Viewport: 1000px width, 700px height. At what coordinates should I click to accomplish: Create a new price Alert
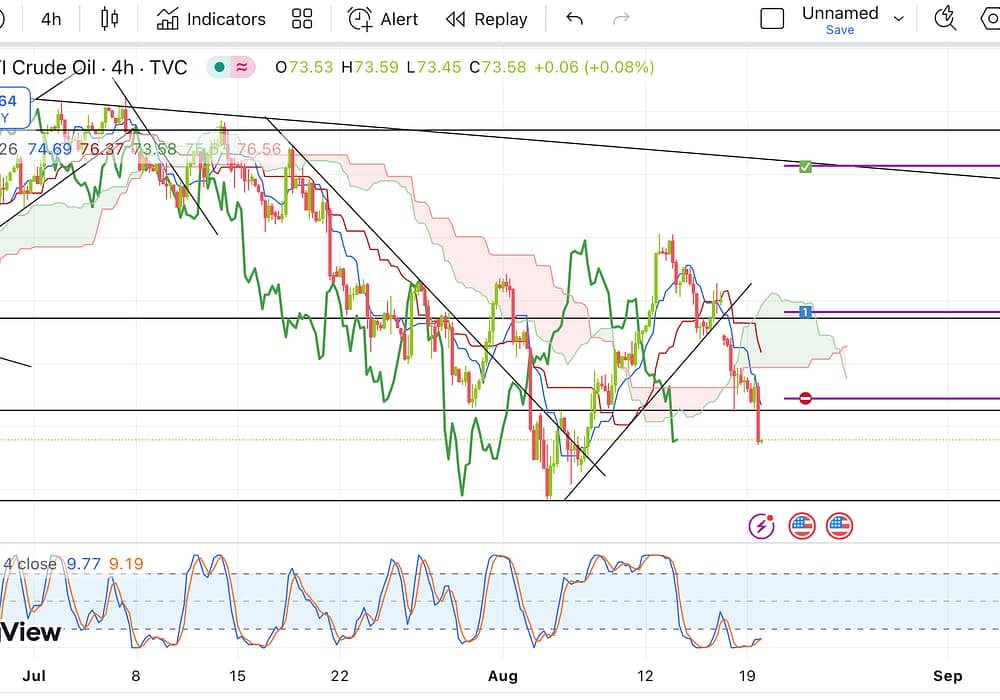pyautogui.click(x=383, y=19)
